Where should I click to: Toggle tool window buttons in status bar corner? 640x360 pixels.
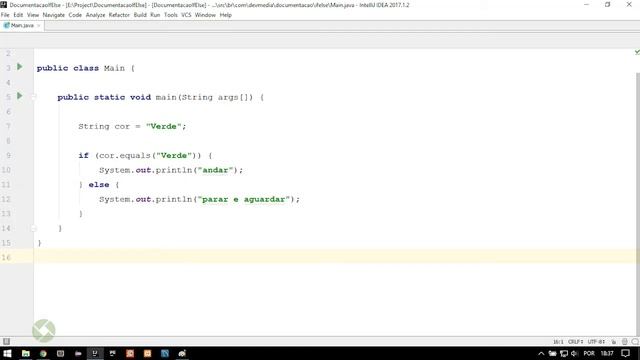point(6,341)
